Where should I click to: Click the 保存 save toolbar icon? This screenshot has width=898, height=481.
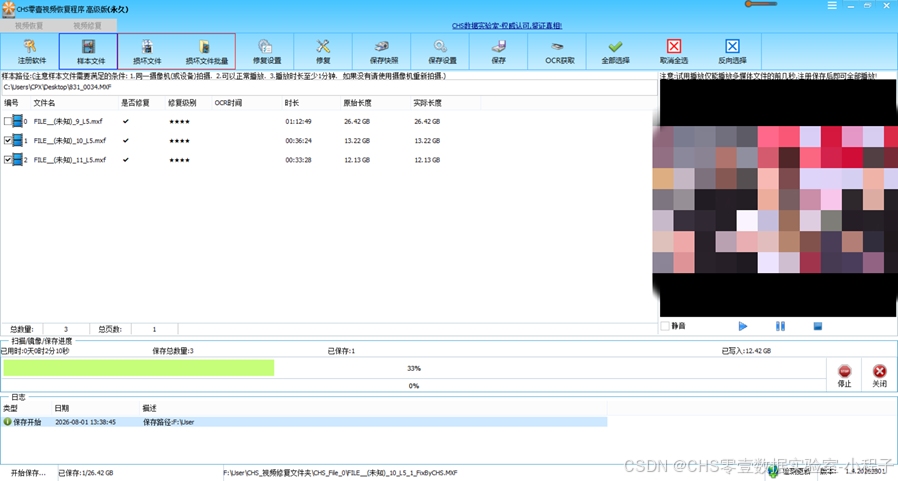(x=499, y=52)
